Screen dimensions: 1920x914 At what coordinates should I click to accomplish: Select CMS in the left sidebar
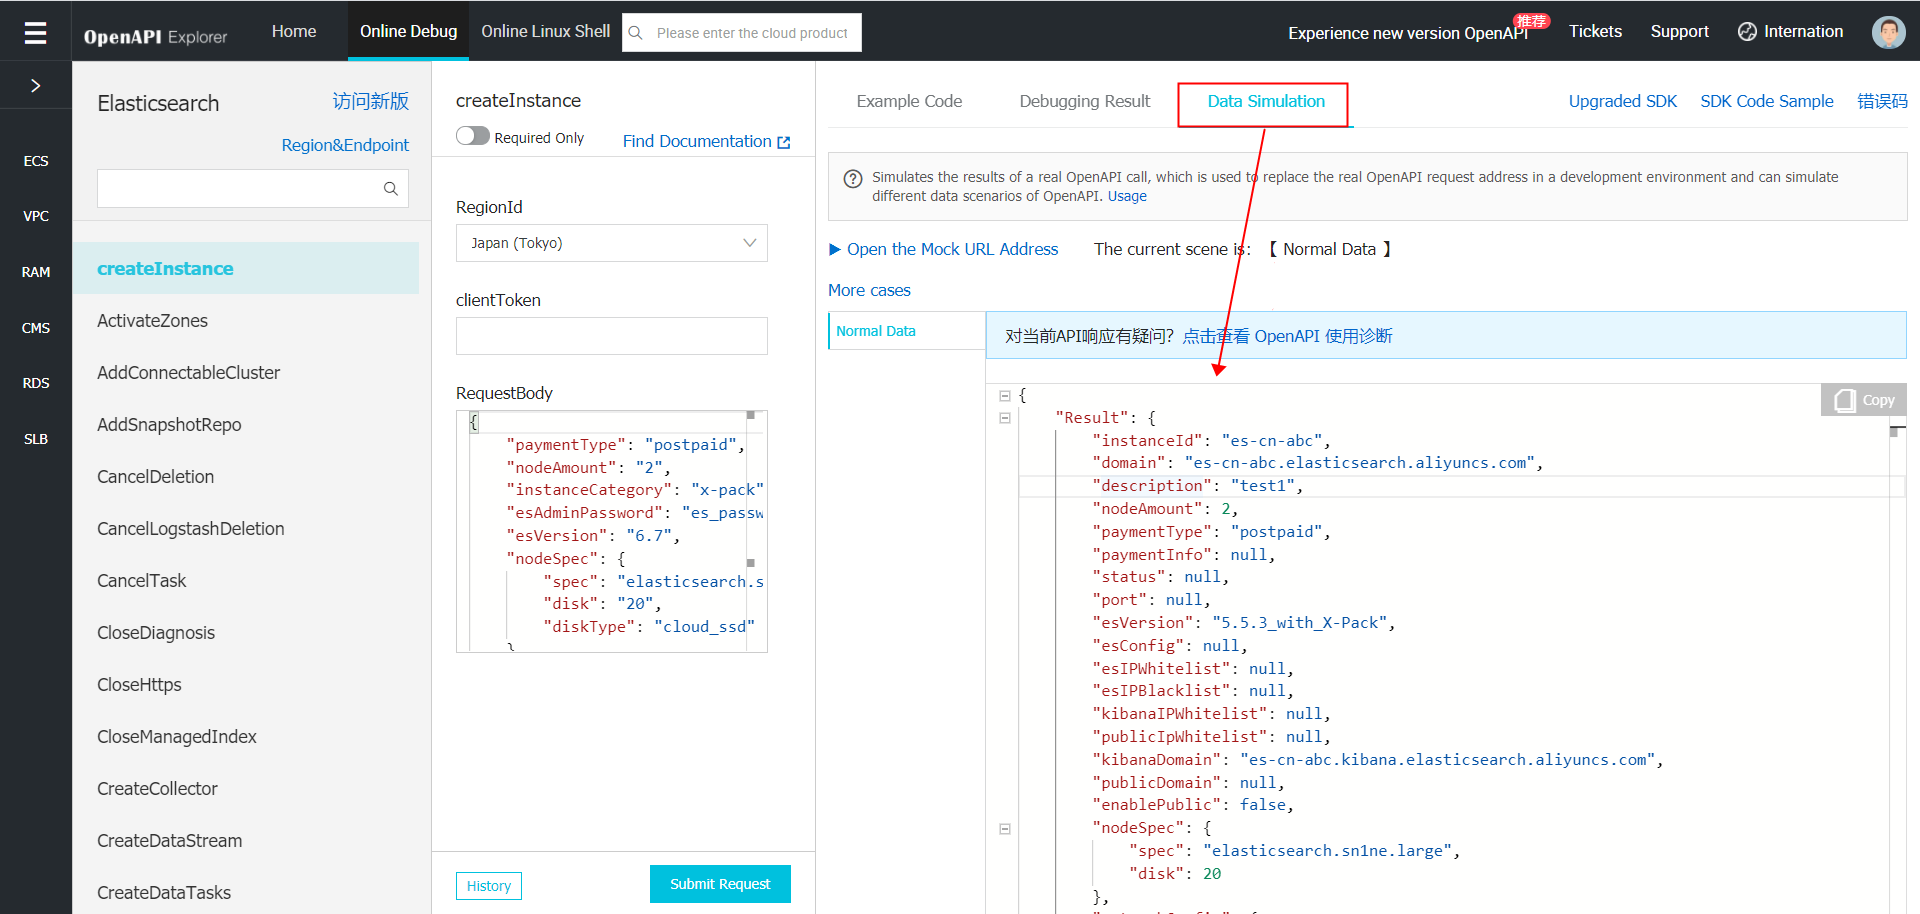click(36, 328)
